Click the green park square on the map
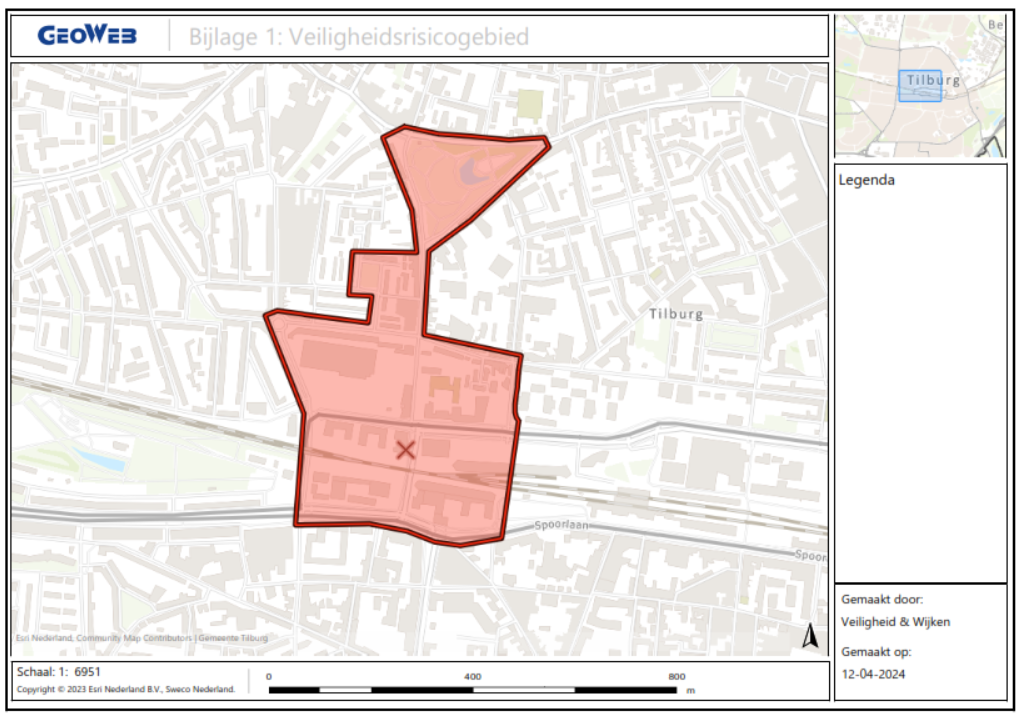 pyautogui.click(x=529, y=102)
